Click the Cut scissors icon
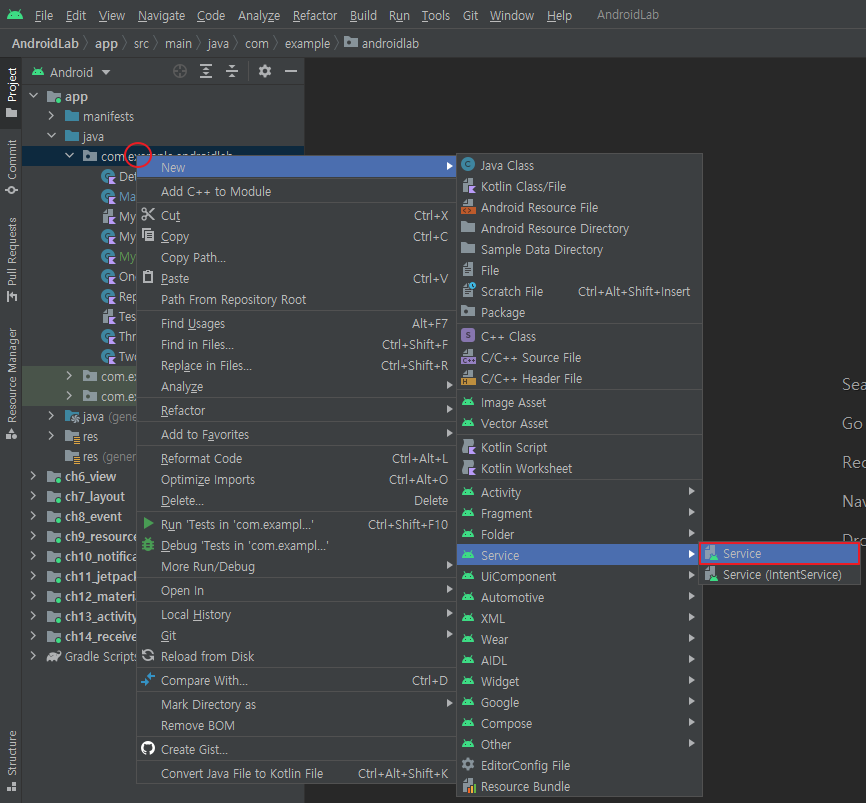866x803 pixels. point(148,214)
